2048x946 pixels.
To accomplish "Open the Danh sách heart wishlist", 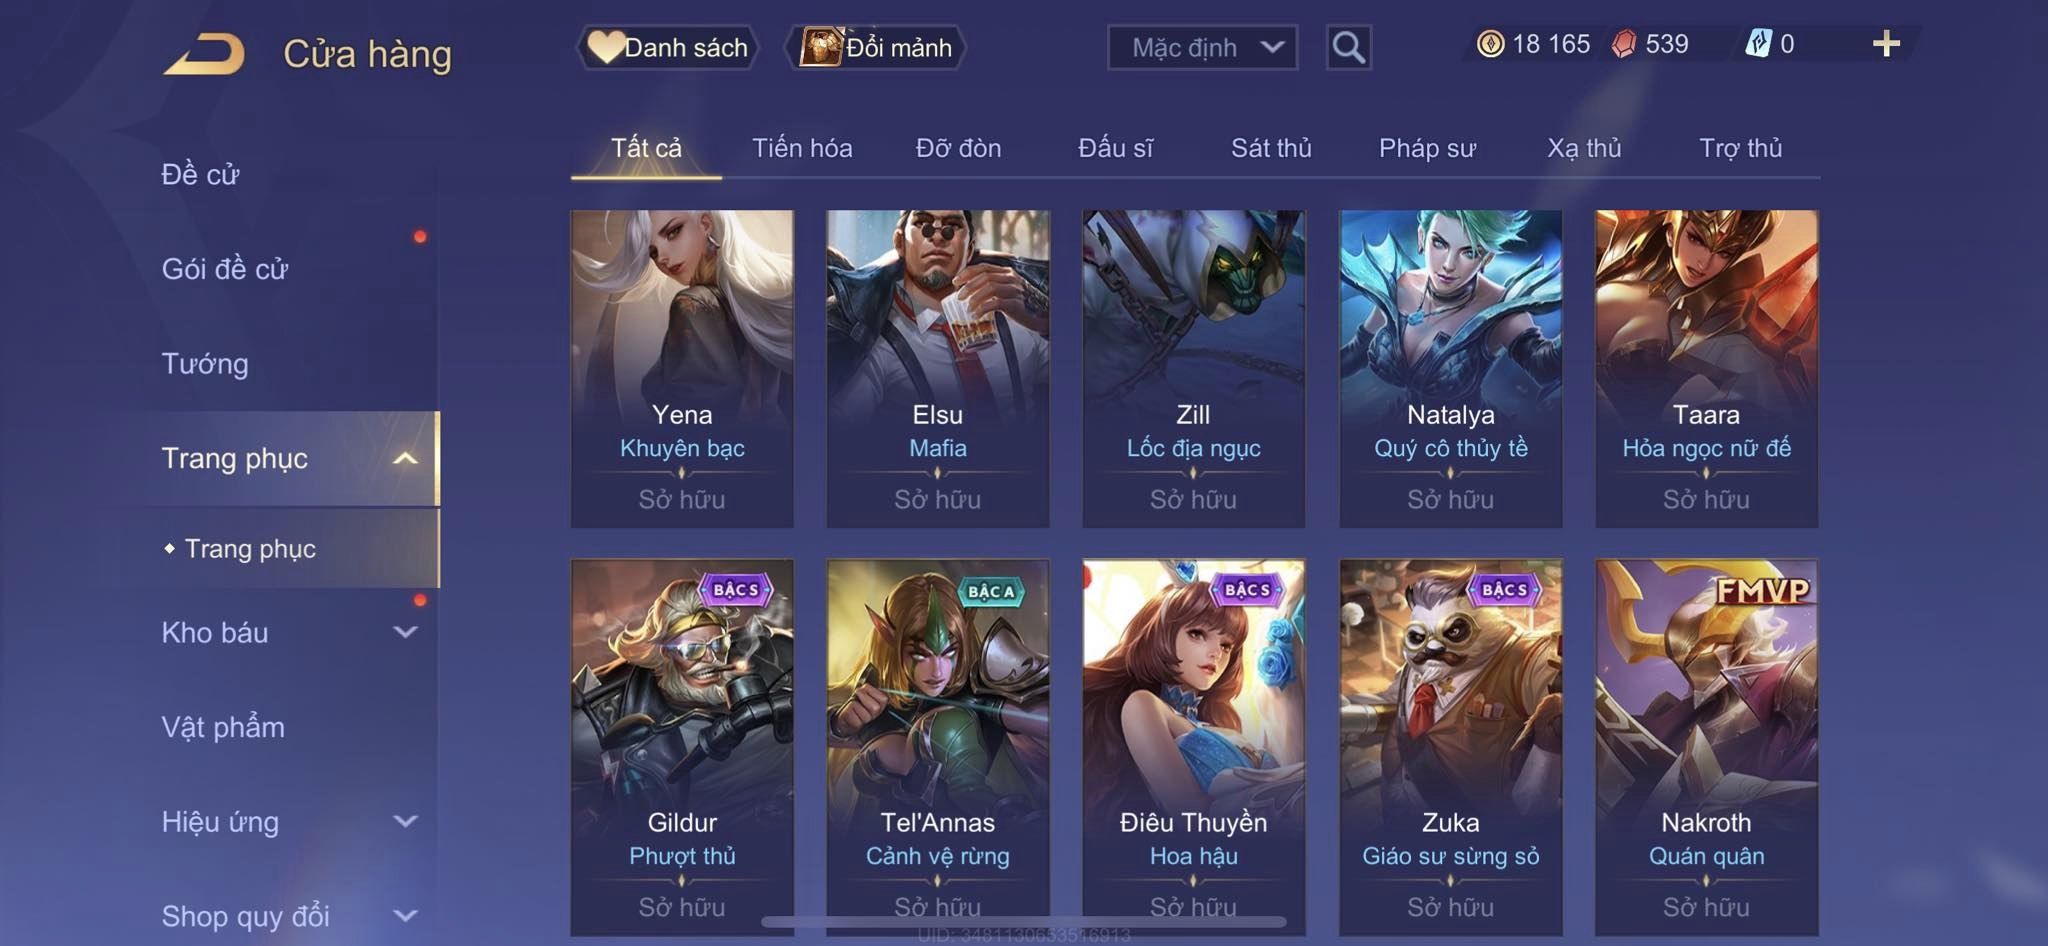I will click(605, 47).
